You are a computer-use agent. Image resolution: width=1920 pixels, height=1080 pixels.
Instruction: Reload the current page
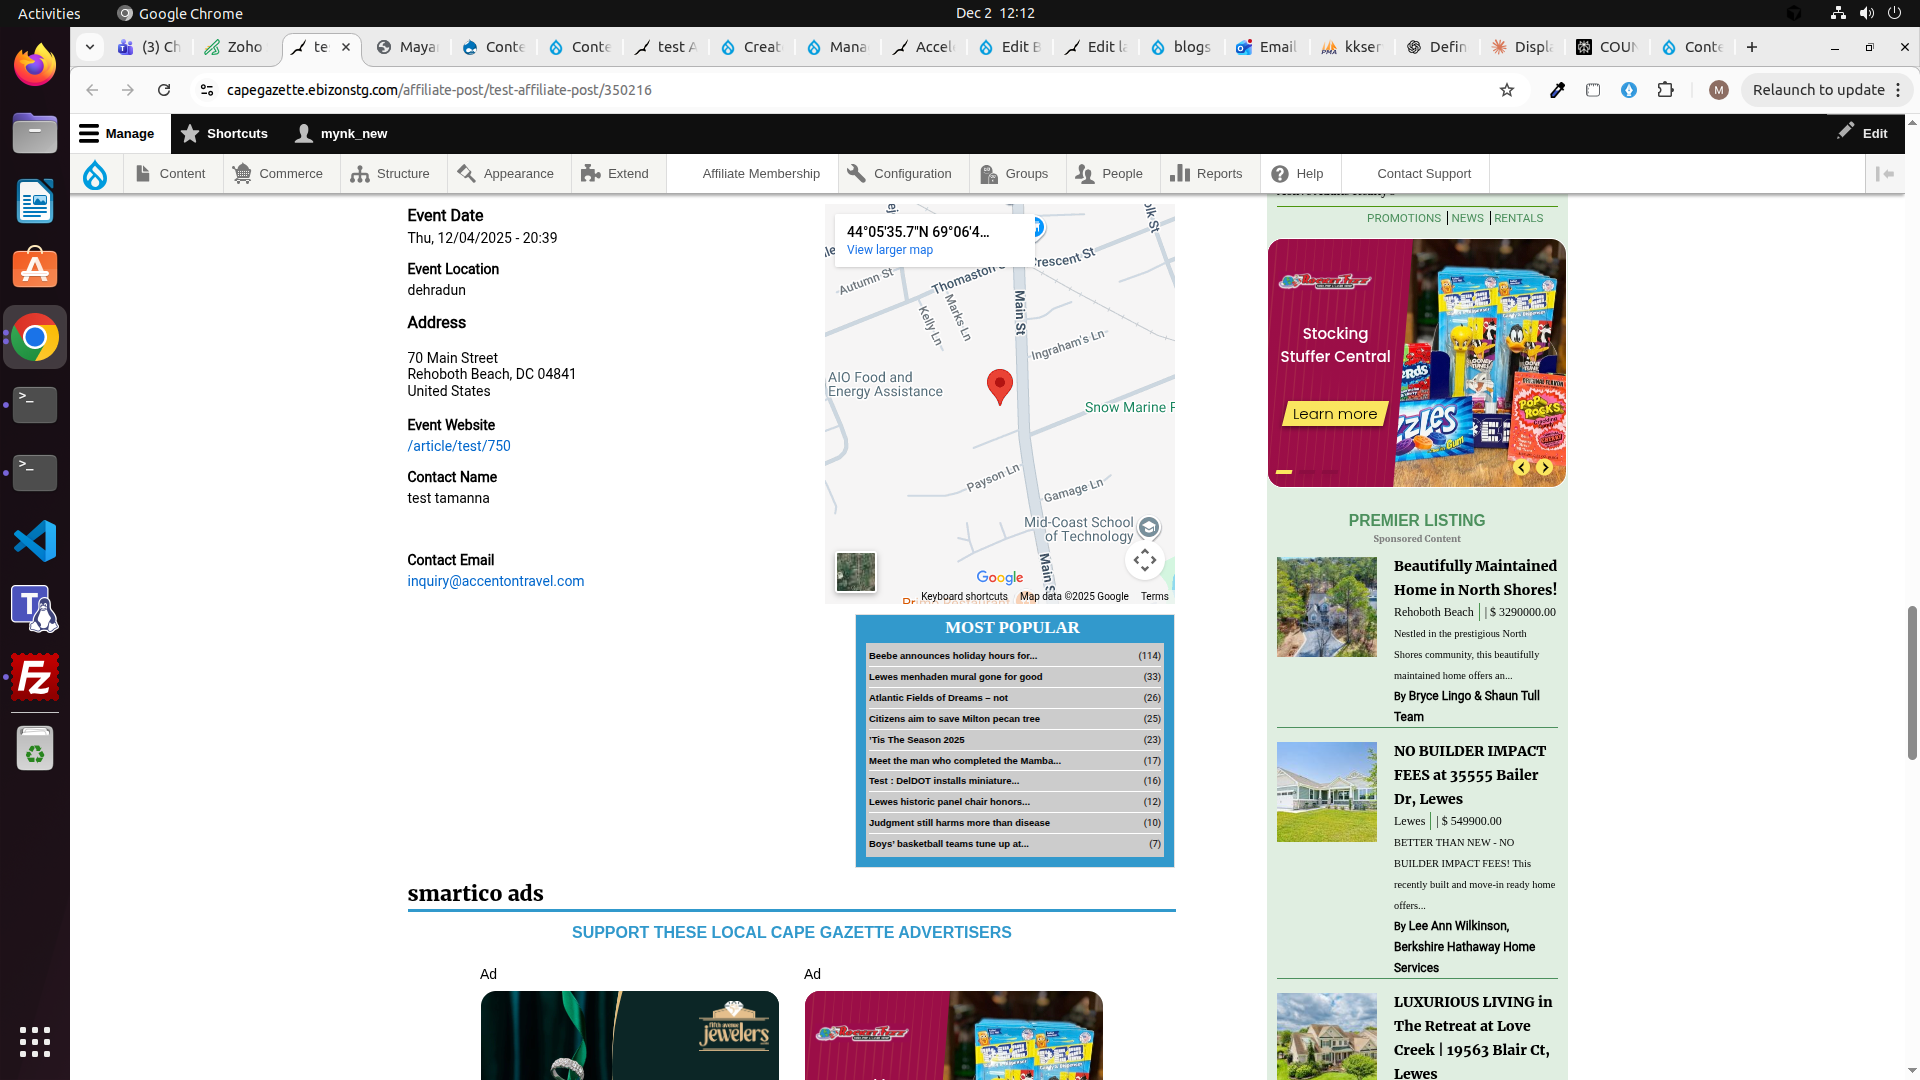[164, 90]
